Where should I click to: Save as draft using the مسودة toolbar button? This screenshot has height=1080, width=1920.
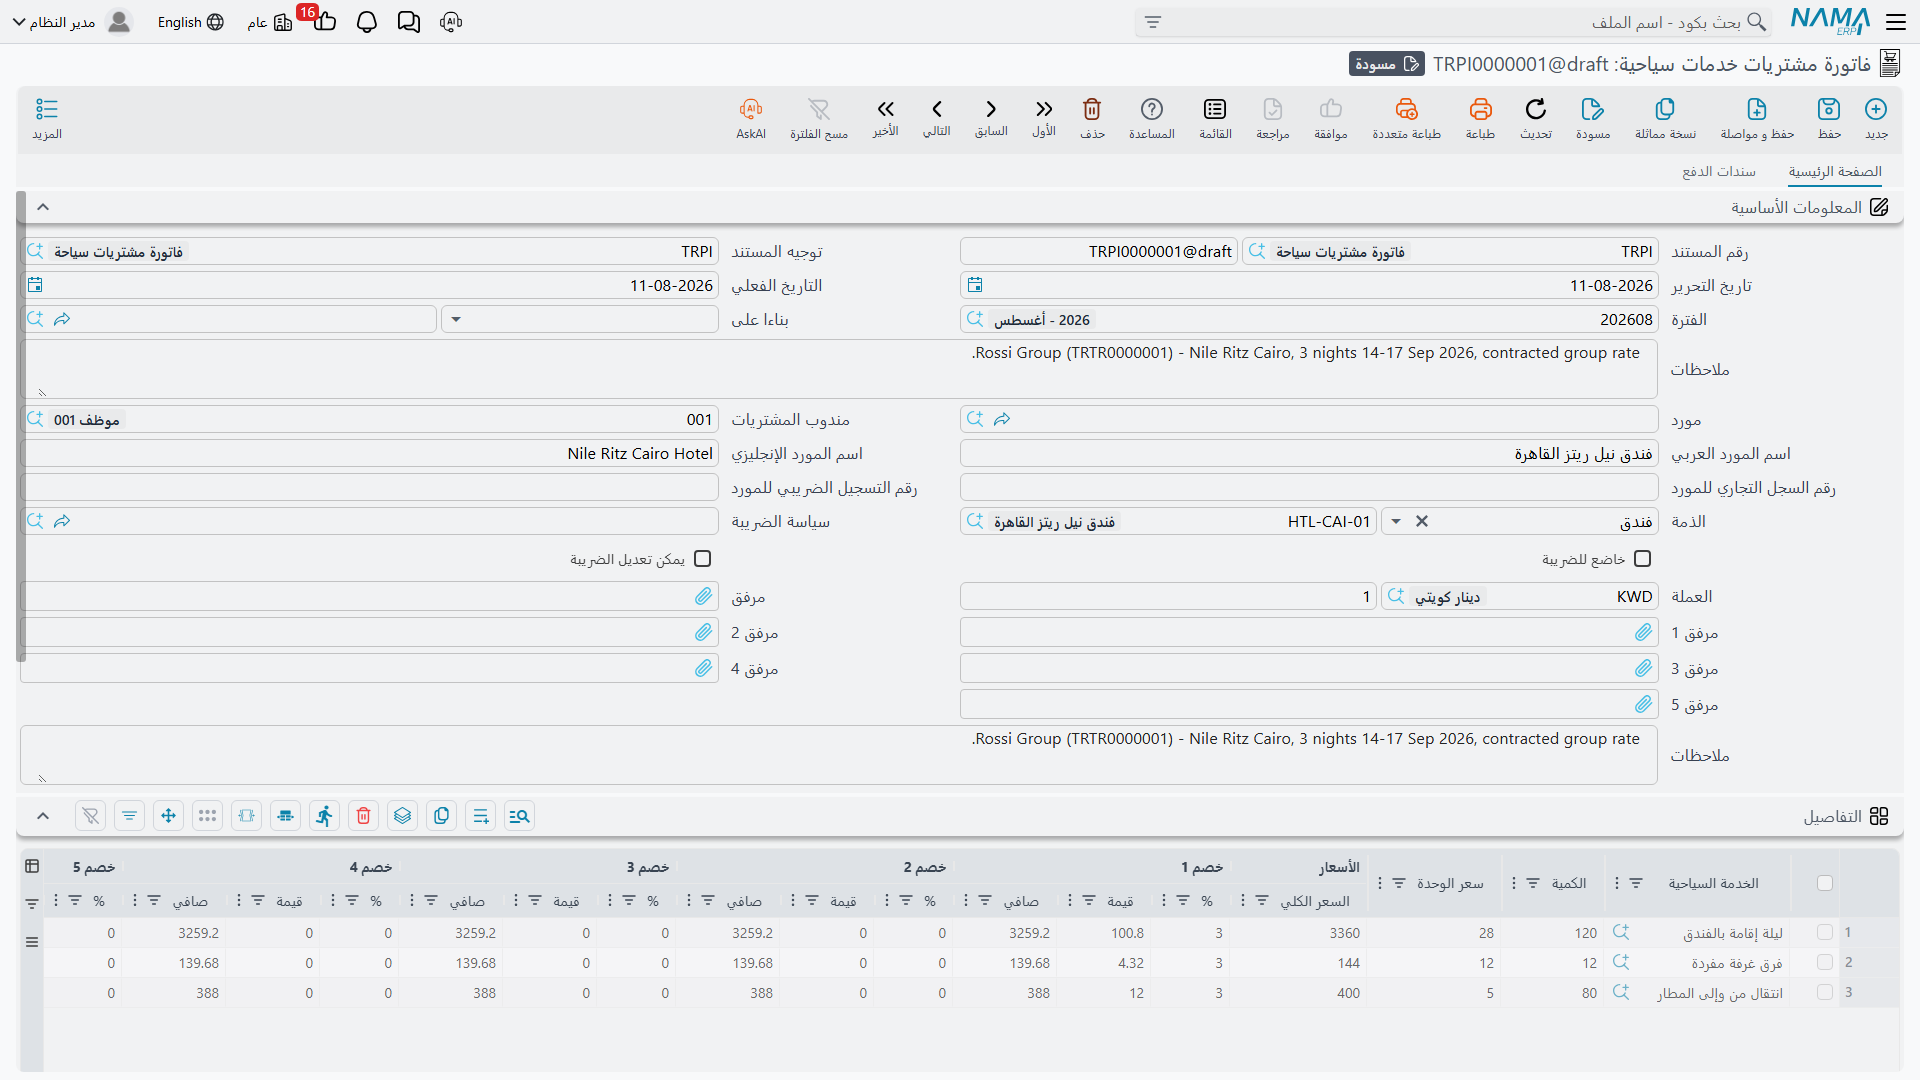coord(1593,118)
